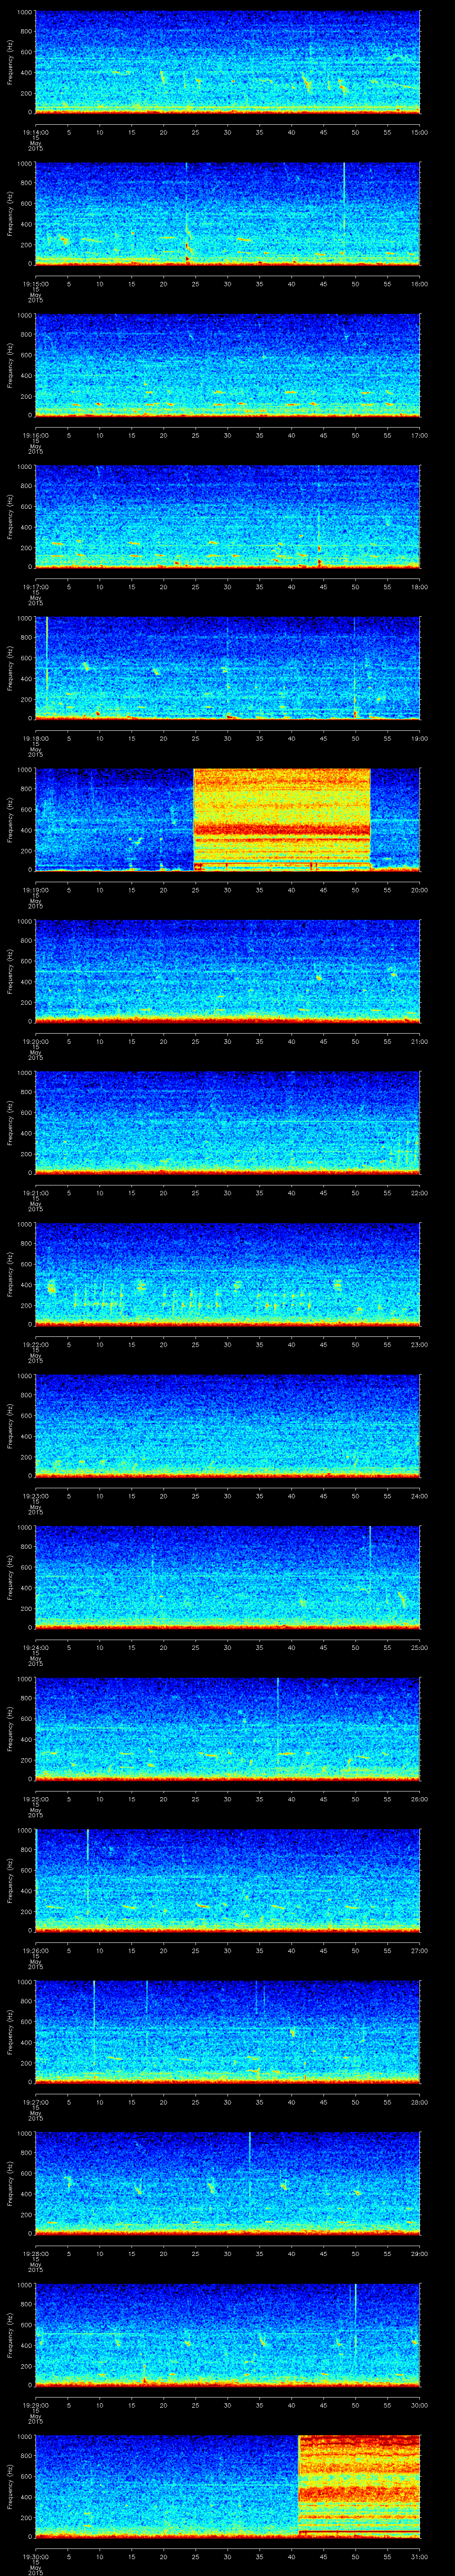455x2576 pixels.
Task: Select the spectrogram panel starting at 19:23:00
Action: point(228,1426)
